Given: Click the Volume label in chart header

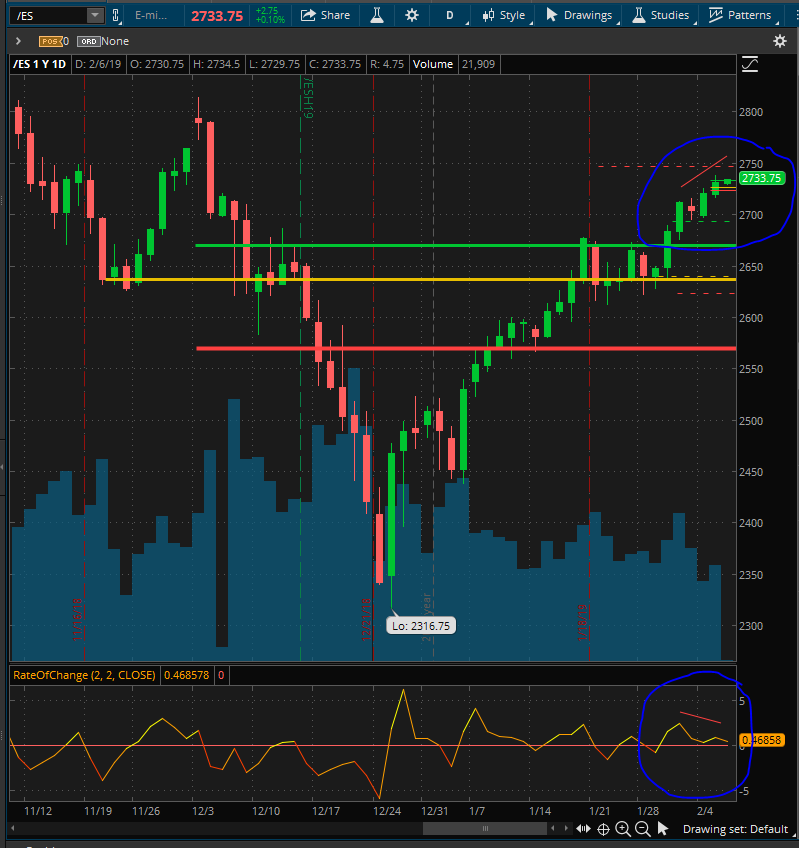Looking at the screenshot, I should [x=433, y=64].
